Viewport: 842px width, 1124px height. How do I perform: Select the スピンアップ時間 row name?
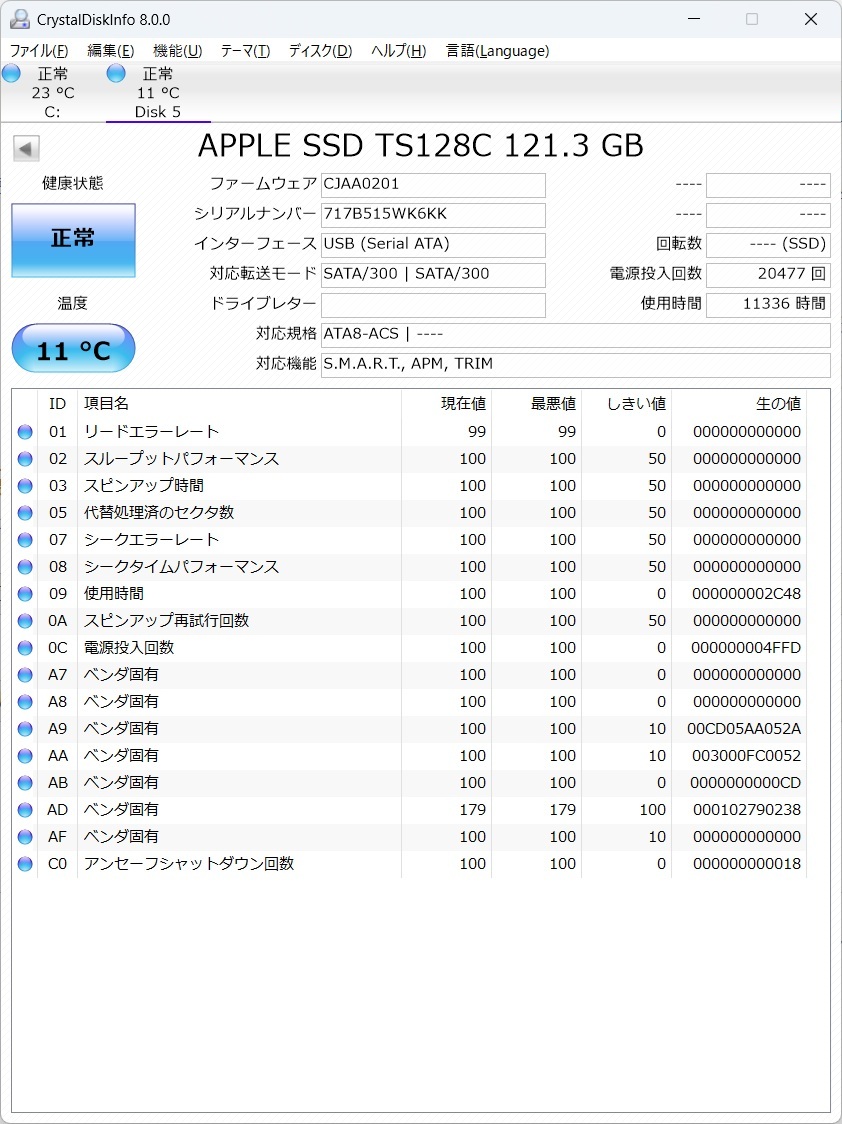[x=144, y=486]
